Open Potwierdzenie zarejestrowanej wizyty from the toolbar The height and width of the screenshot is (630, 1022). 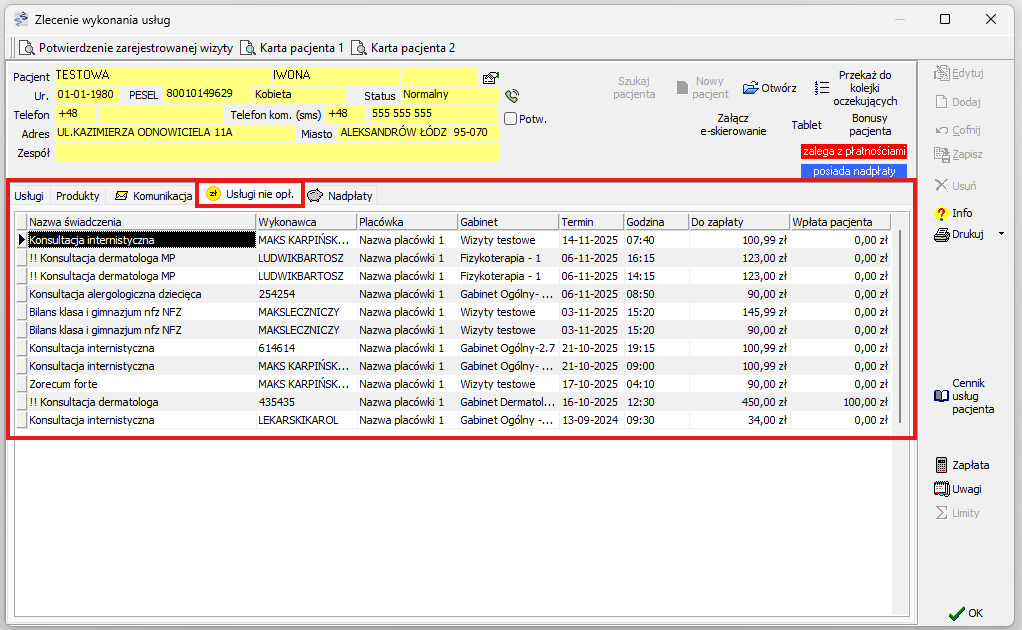[x=126, y=47]
